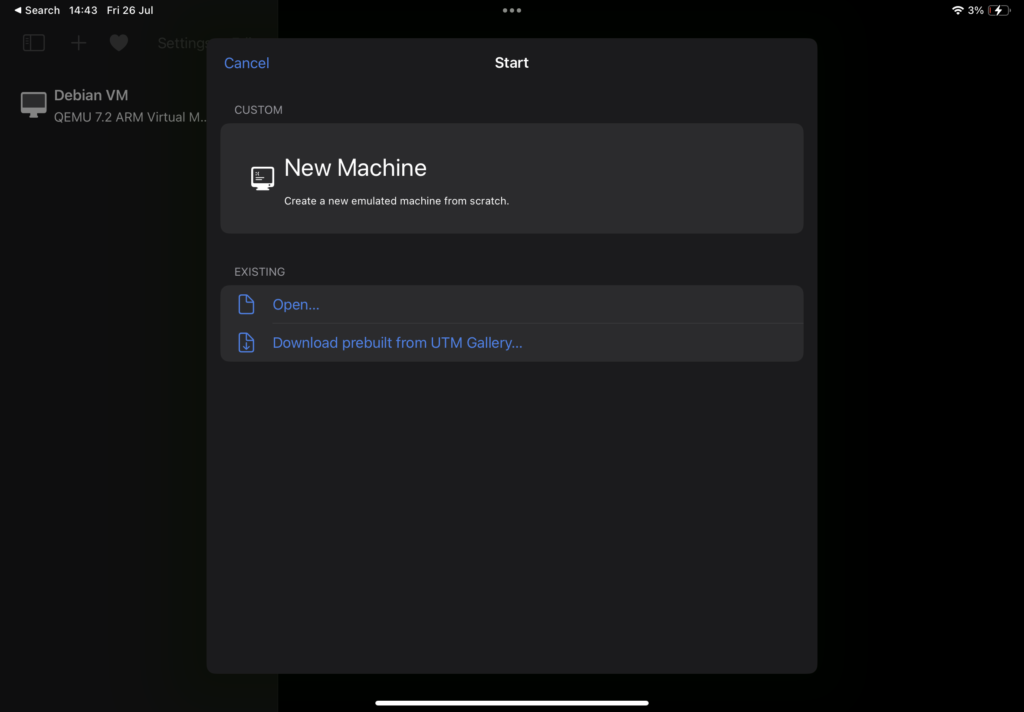The image size is (1024, 712).
Task: Click the New Machine terminal monitor icon
Action: pyautogui.click(x=262, y=178)
